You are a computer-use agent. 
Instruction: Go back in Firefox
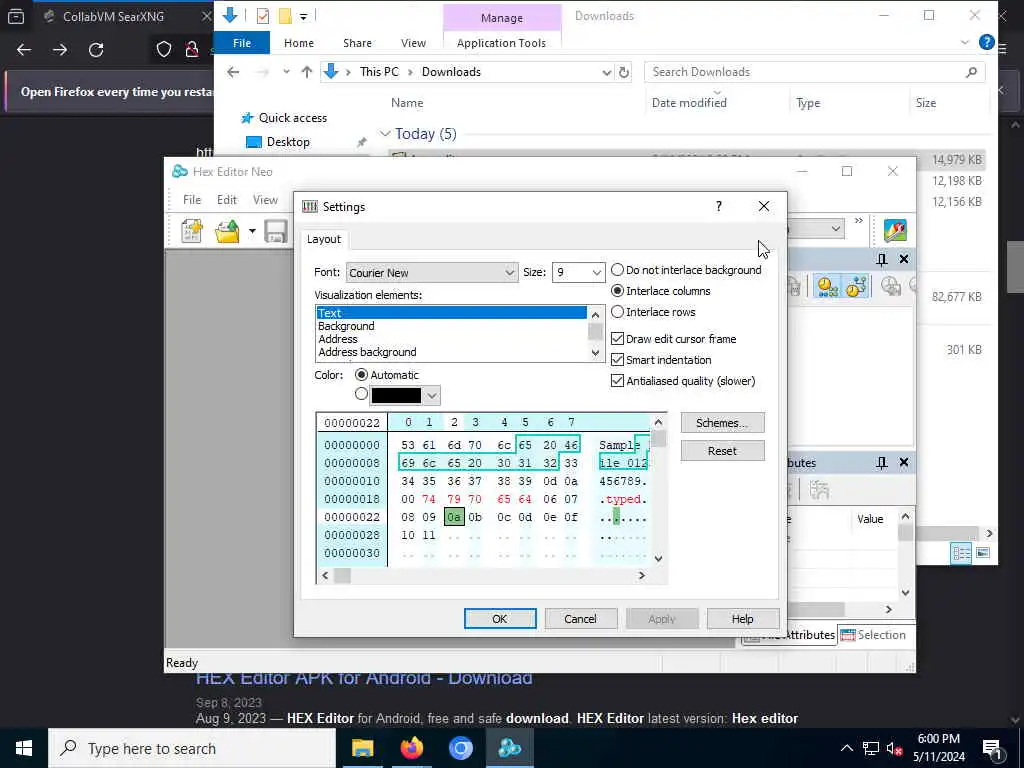point(24,50)
